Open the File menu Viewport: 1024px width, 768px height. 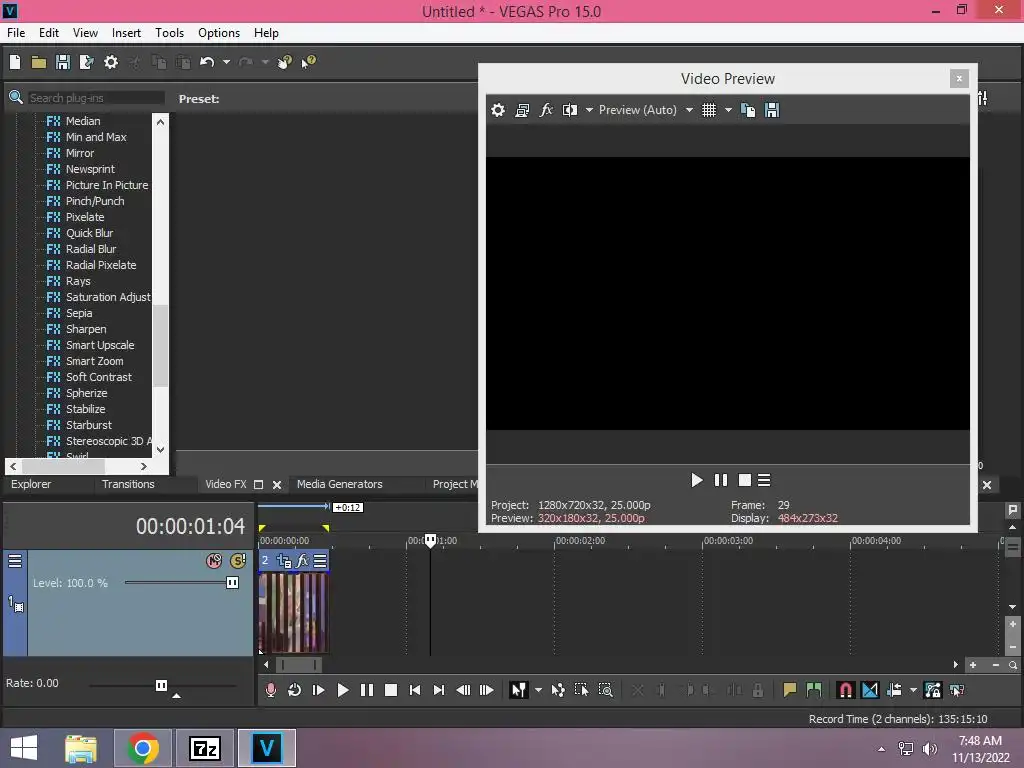coord(16,33)
